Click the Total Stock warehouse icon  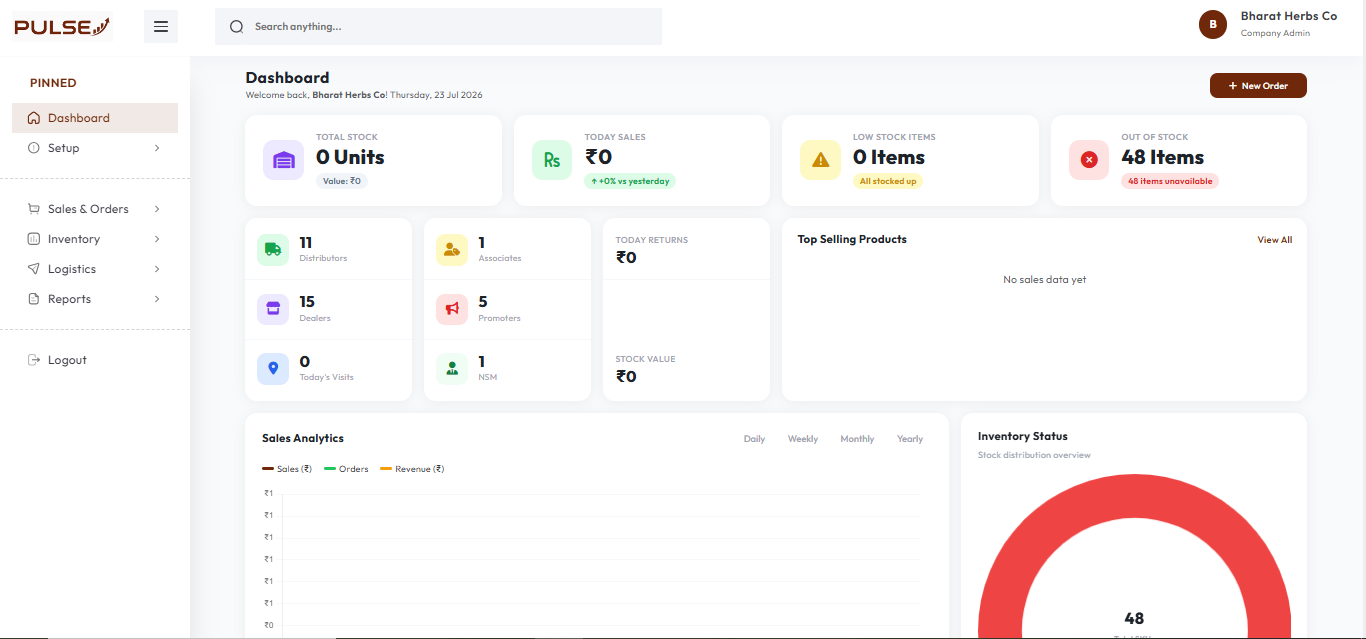[x=284, y=160]
